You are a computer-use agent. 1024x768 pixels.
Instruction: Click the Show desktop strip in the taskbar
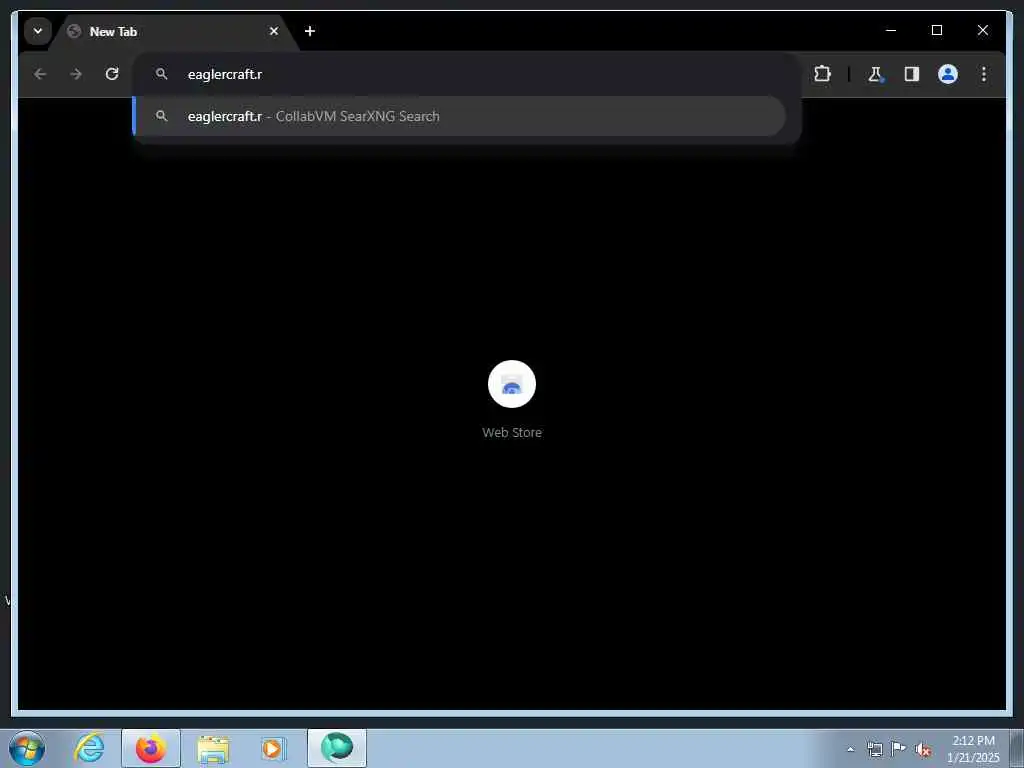(1017, 748)
